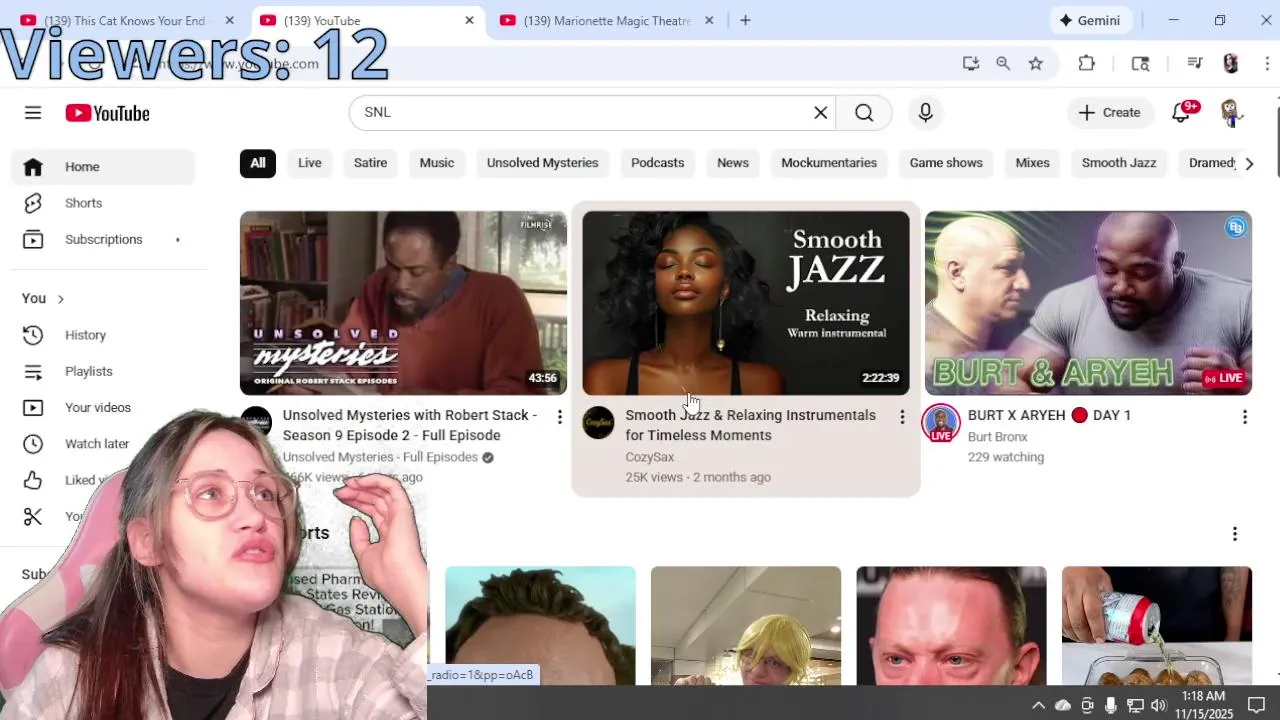
Task: Select the News filter chip
Action: [x=733, y=163]
